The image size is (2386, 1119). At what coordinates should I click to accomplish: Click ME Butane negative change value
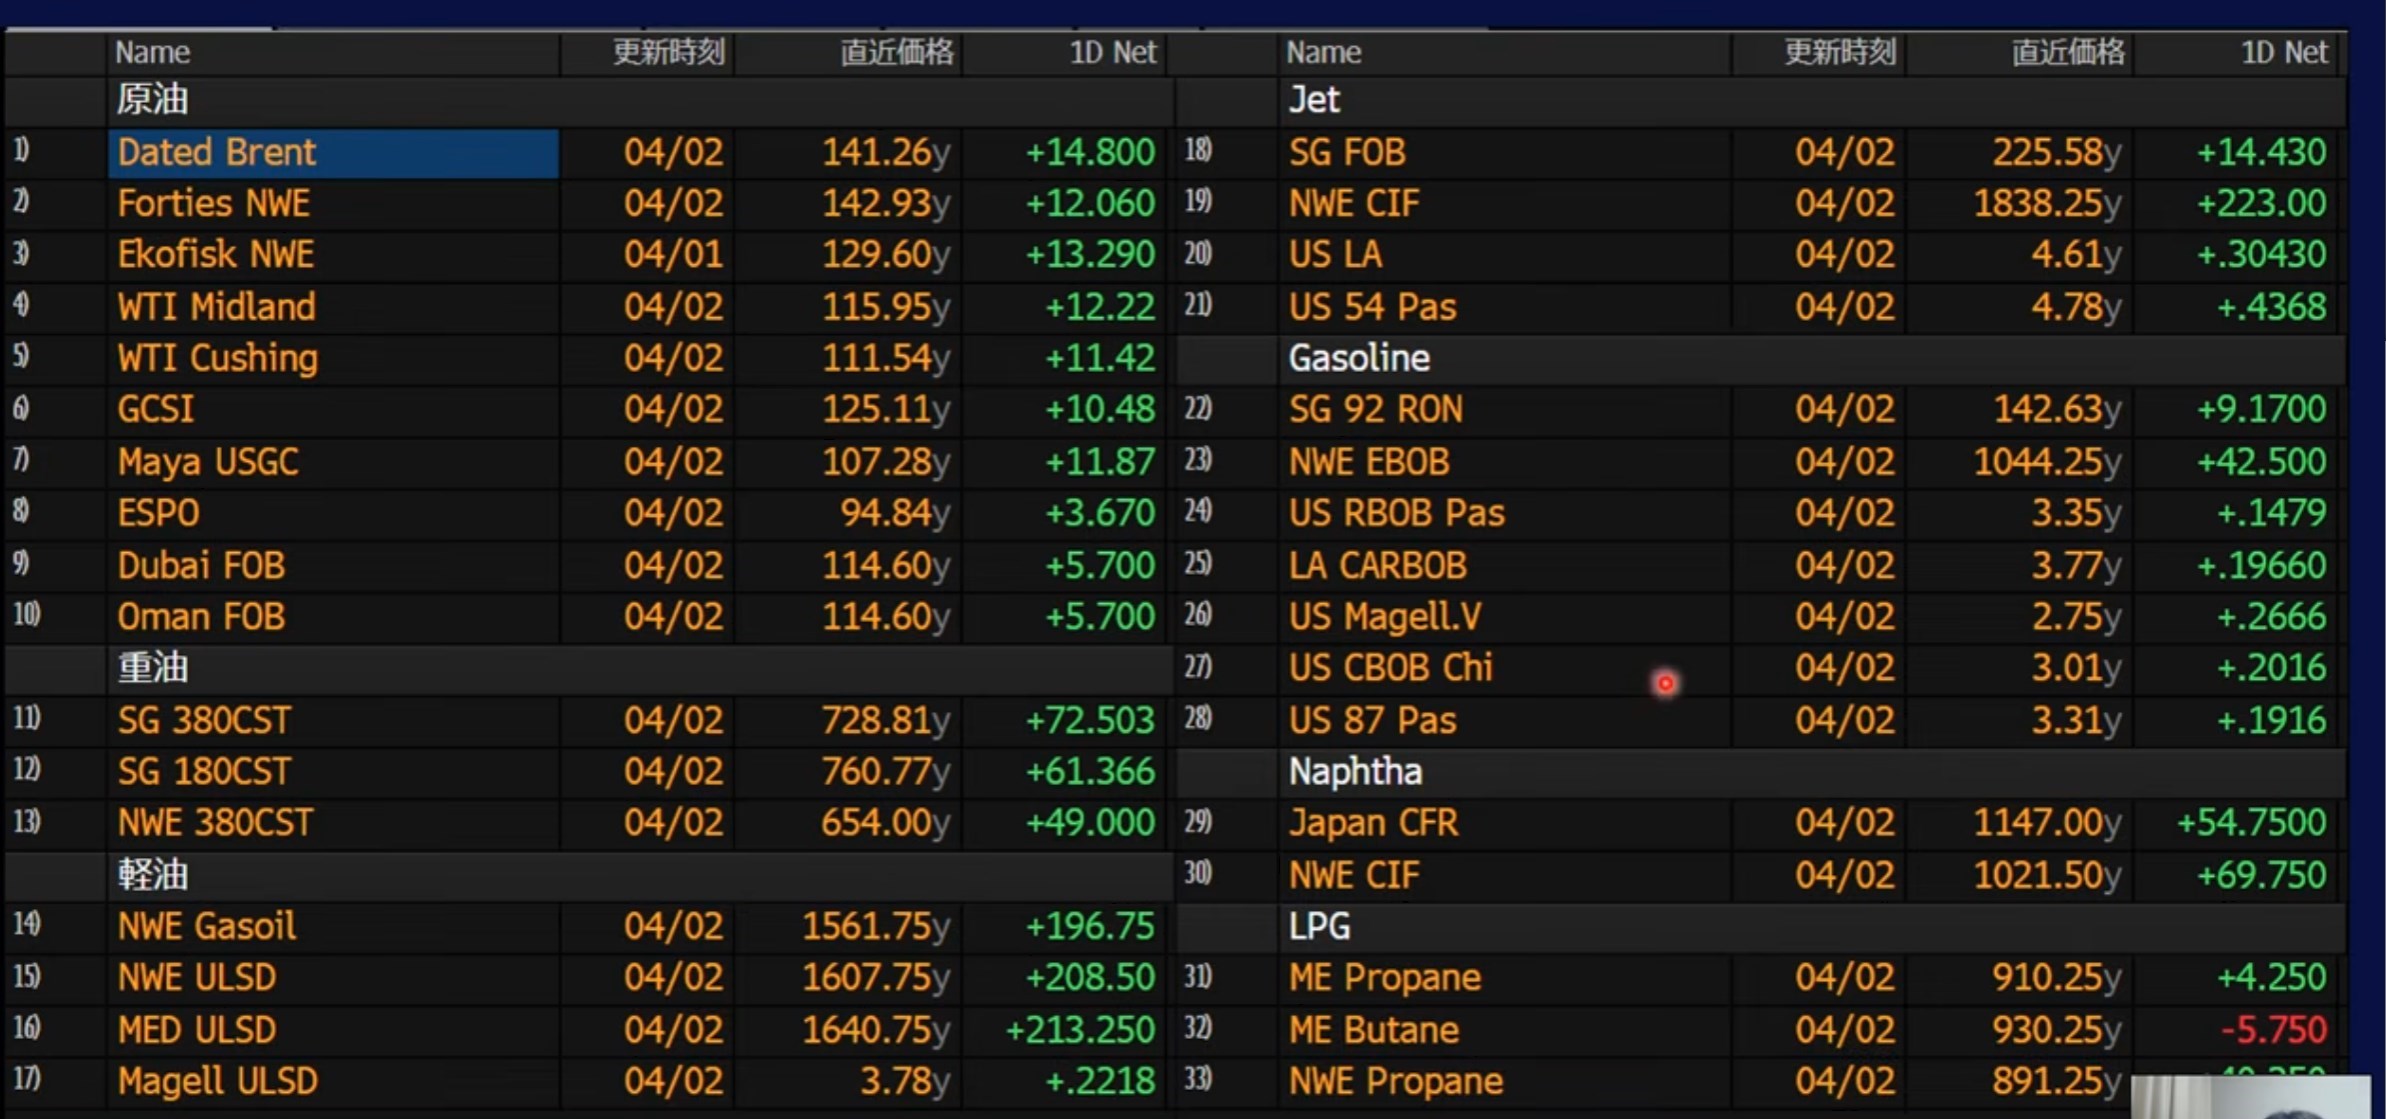click(2273, 1030)
